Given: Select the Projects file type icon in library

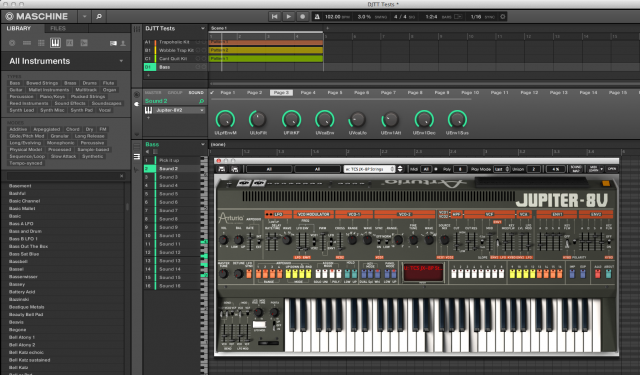Looking at the screenshot, I should tap(12, 43).
